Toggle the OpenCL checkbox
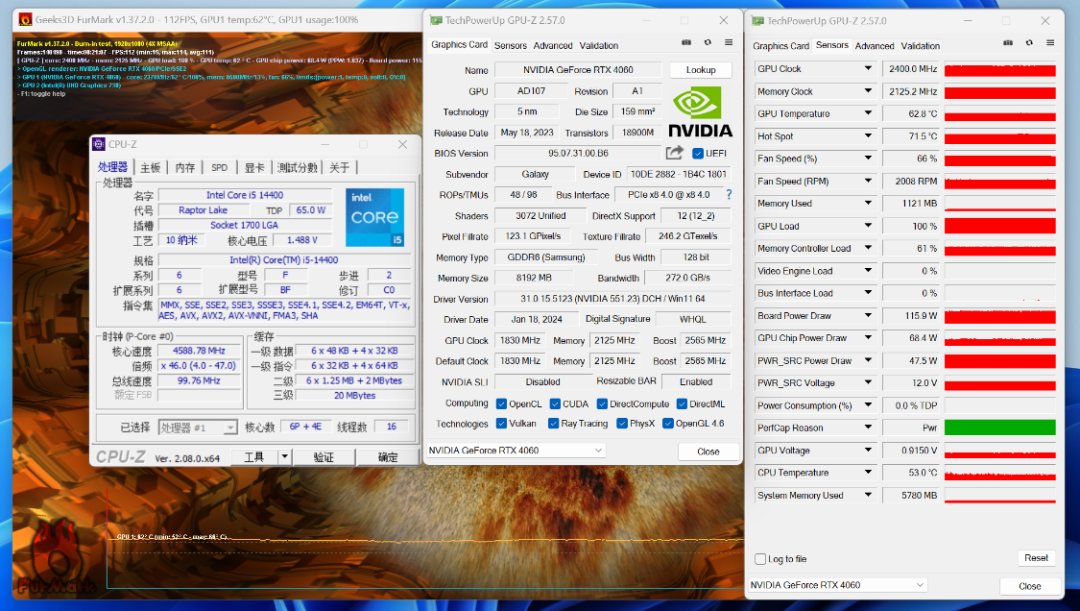This screenshot has height=611, width=1080. click(501, 404)
